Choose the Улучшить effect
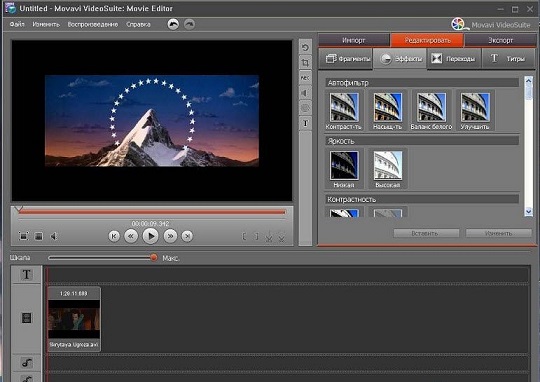This screenshot has width=540, height=382. 475,111
